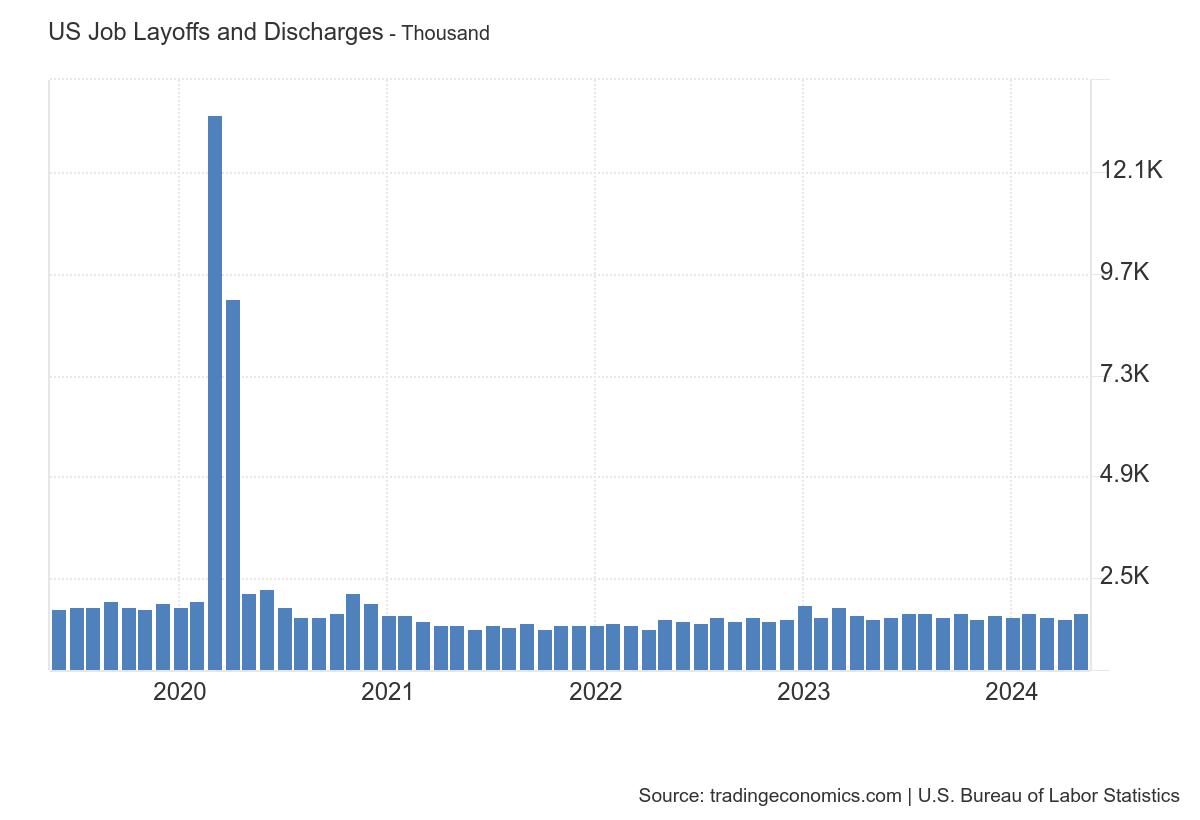Click the rightmost bar in the chart
The width and height of the screenshot is (1200, 820).
(1080, 641)
